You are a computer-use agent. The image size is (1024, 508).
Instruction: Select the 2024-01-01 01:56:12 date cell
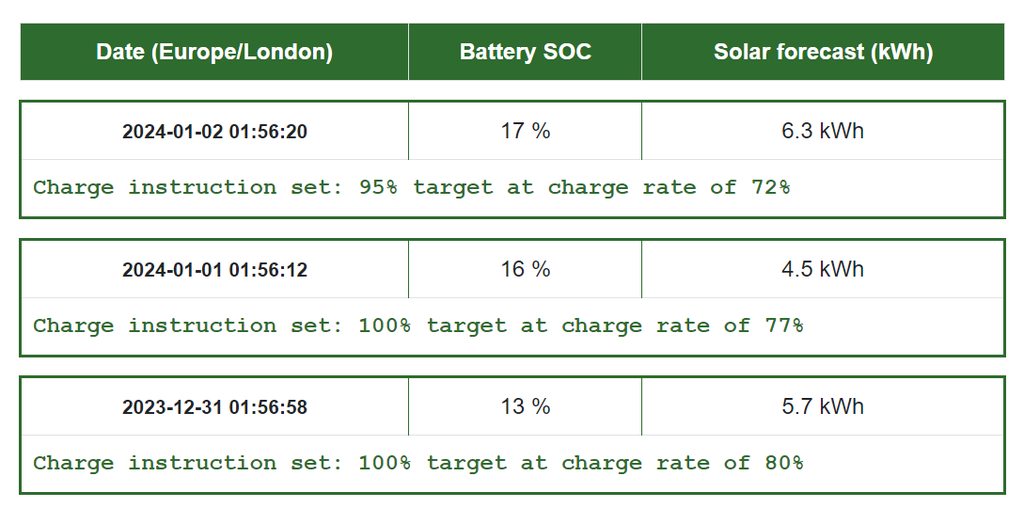tap(214, 269)
